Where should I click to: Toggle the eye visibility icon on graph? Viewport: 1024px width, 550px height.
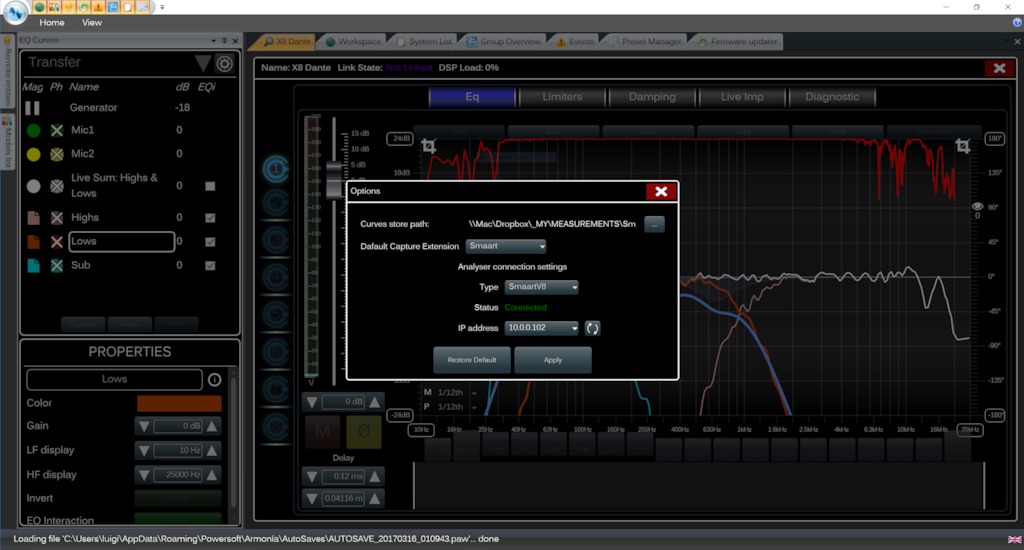click(x=977, y=206)
